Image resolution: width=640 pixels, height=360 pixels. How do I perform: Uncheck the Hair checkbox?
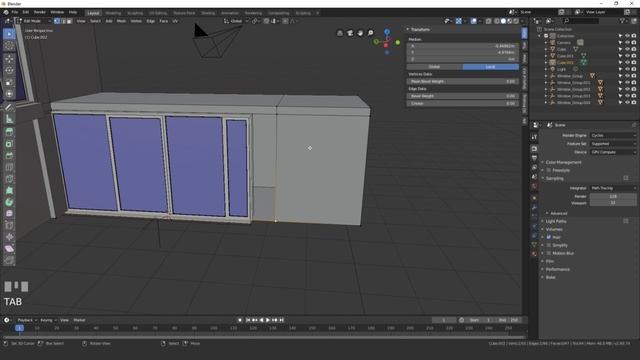[549, 237]
